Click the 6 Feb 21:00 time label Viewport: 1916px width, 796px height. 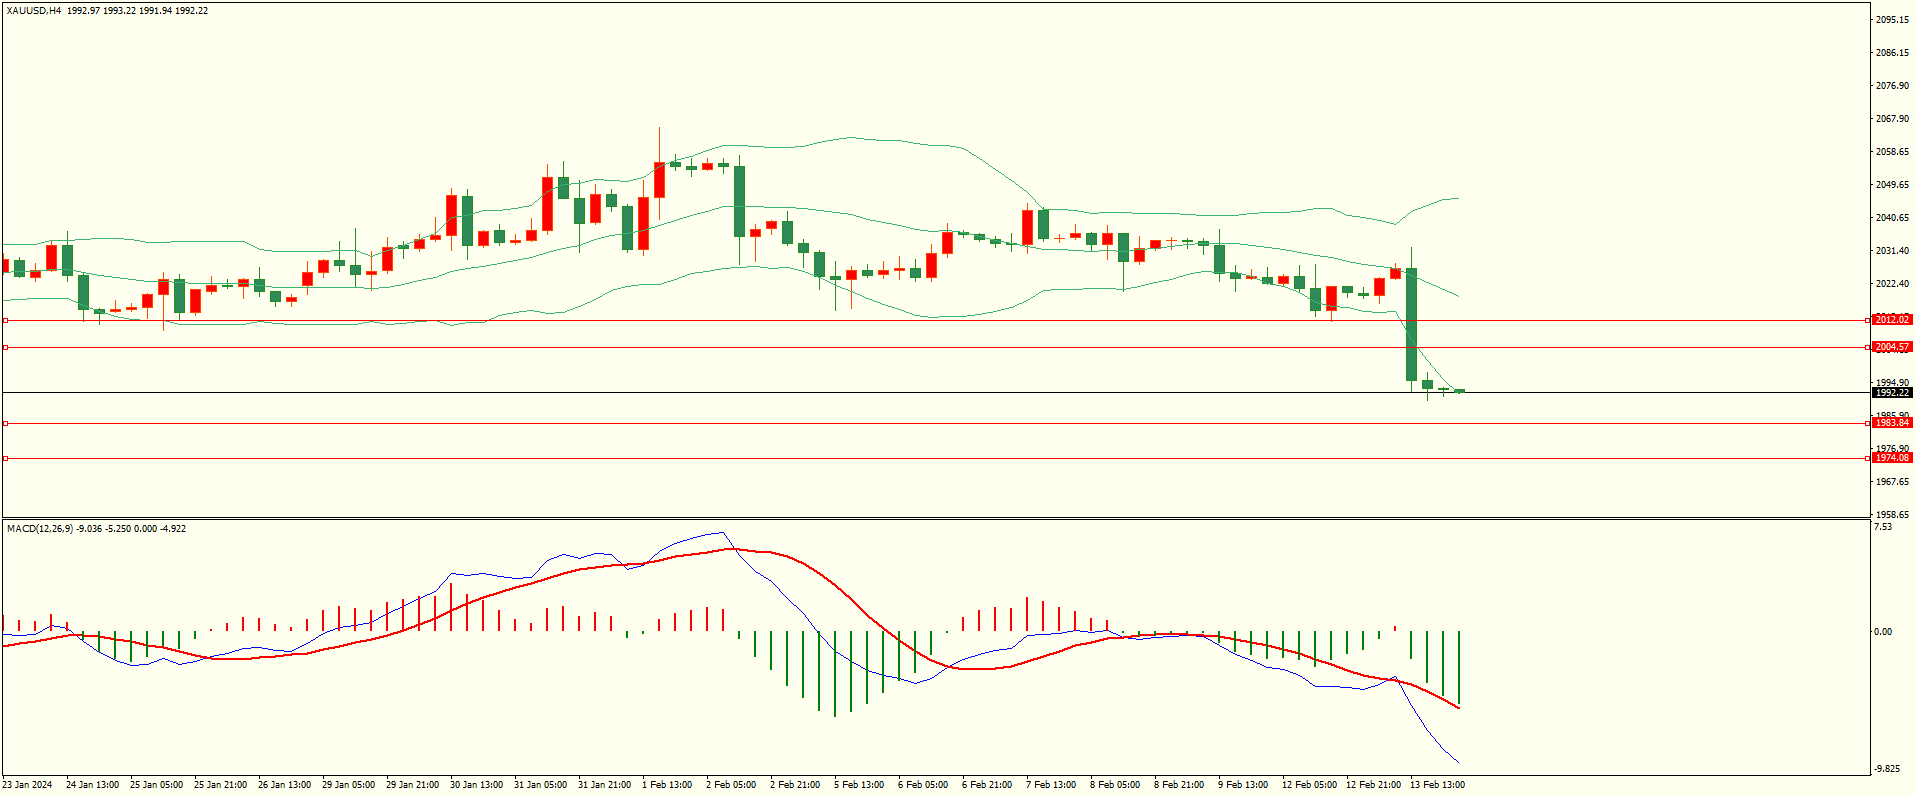tap(987, 785)
